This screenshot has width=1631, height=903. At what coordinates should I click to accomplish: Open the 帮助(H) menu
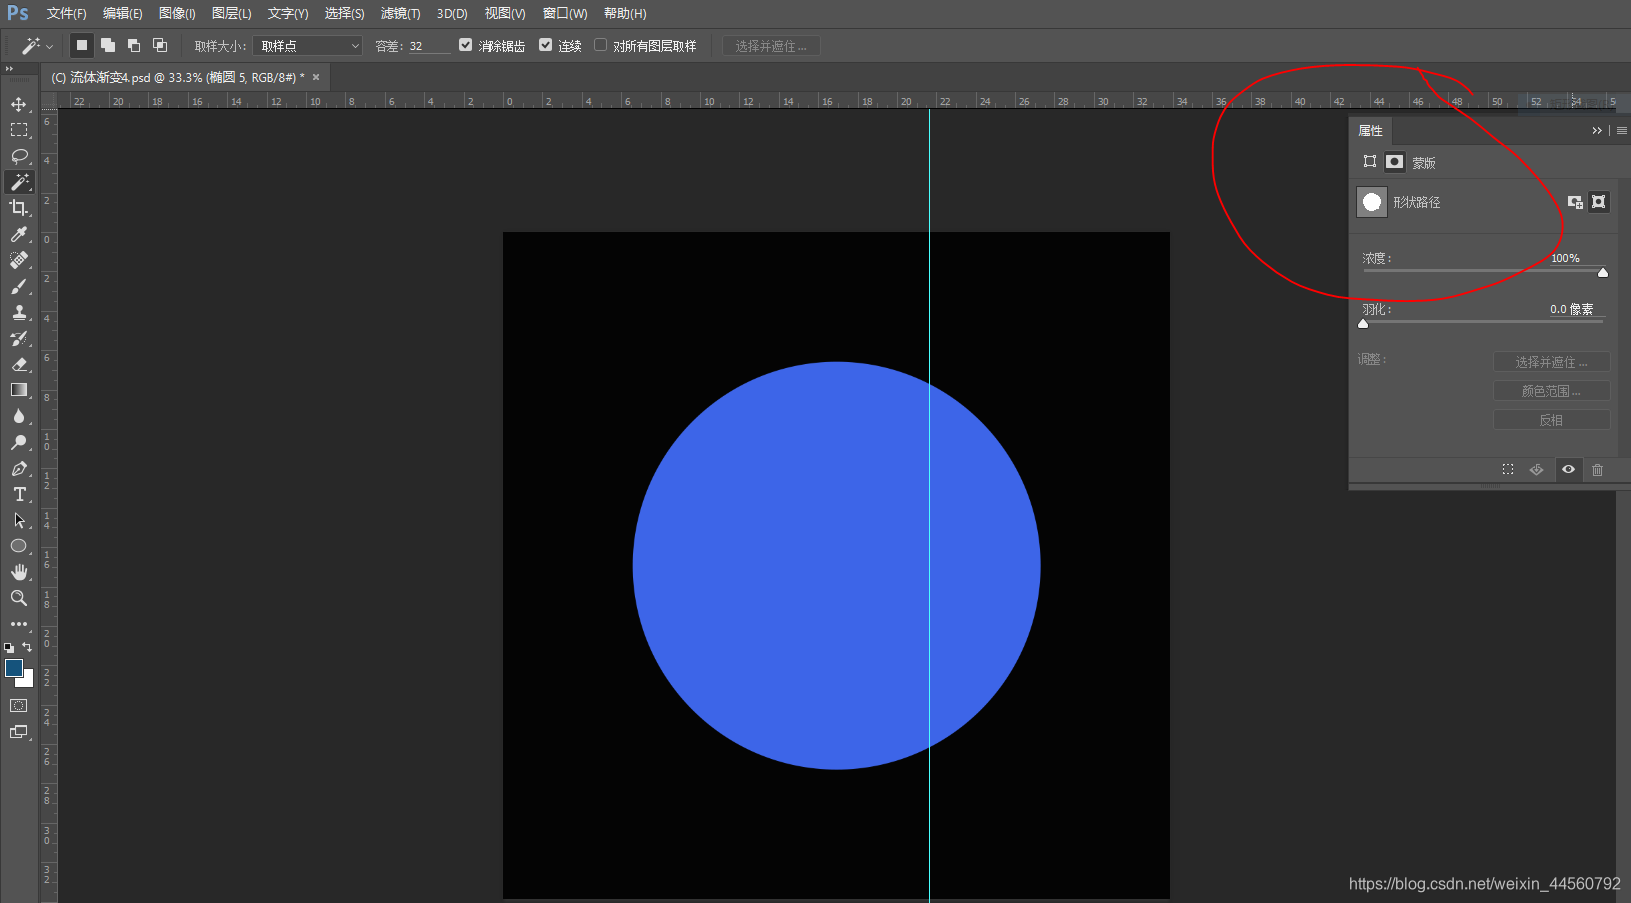click(x=625, y=13)
